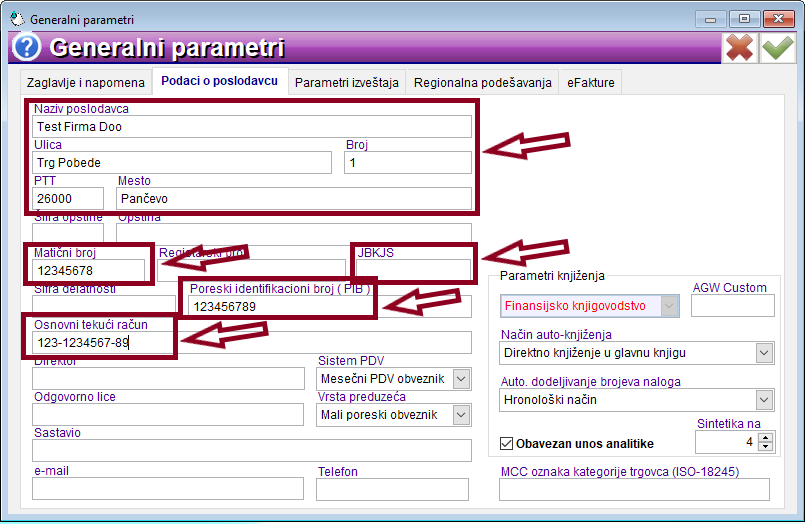805x524 pixels.
Task: Increase the Sintetika na value with up arrow
Action: [x=764, y=436]
